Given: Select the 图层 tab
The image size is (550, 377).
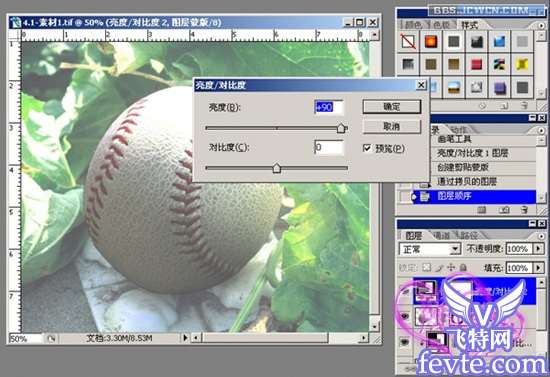Looking at the screenshot, I should point(414,235).
